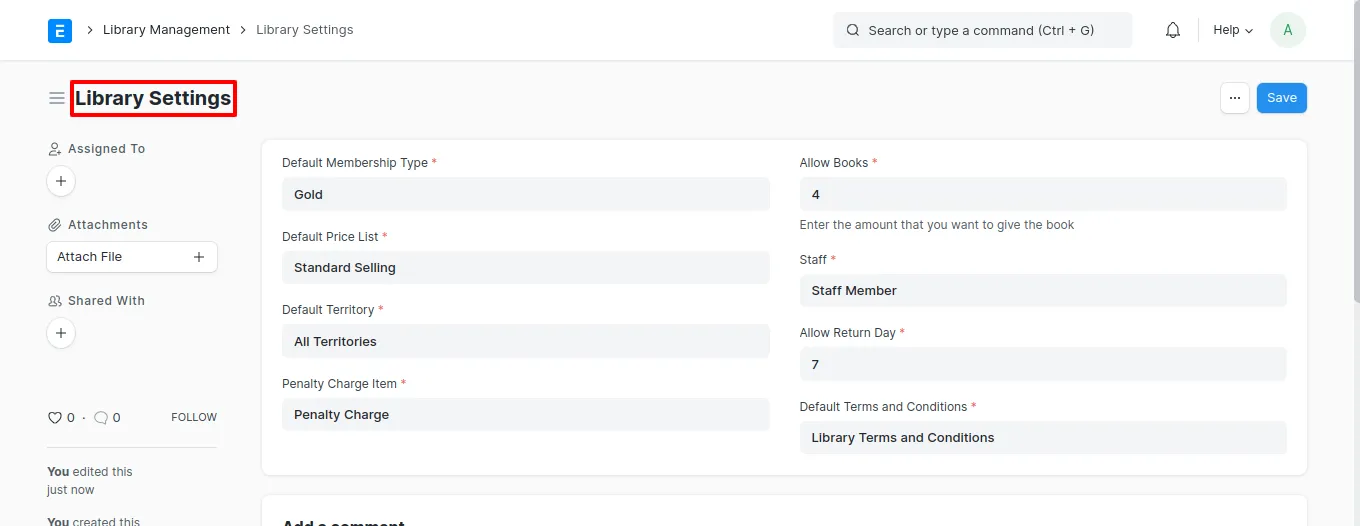The width and height of the screenshot is (1360, 526).
Task: Toggle the sidebar hamburger menu
Action: (57, 98)
